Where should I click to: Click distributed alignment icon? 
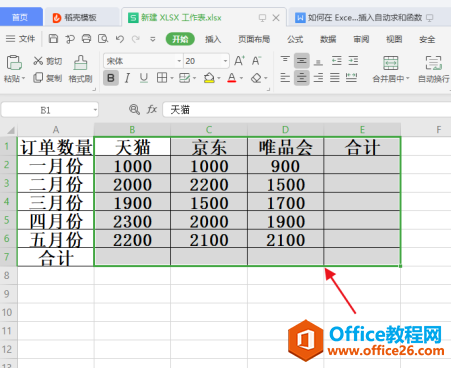[351, 78]
